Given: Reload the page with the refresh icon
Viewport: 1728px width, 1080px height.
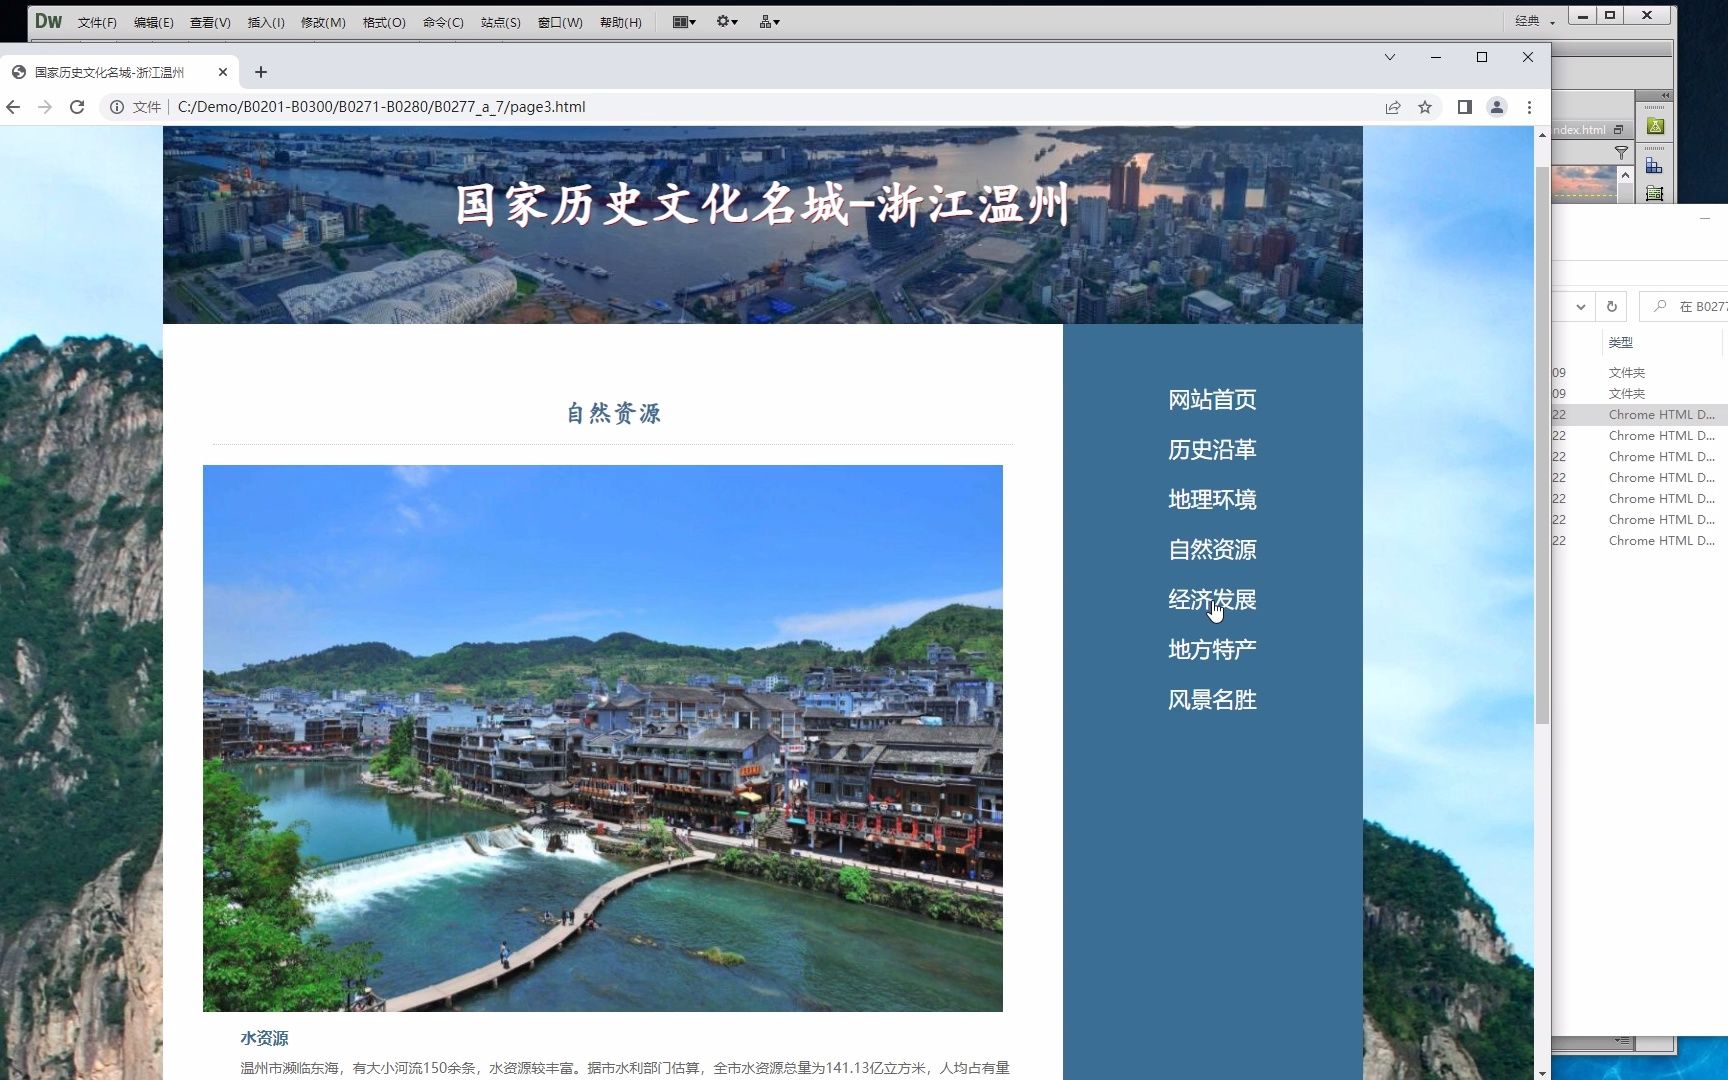Looking at the screenshot, I should coord(77,107).
